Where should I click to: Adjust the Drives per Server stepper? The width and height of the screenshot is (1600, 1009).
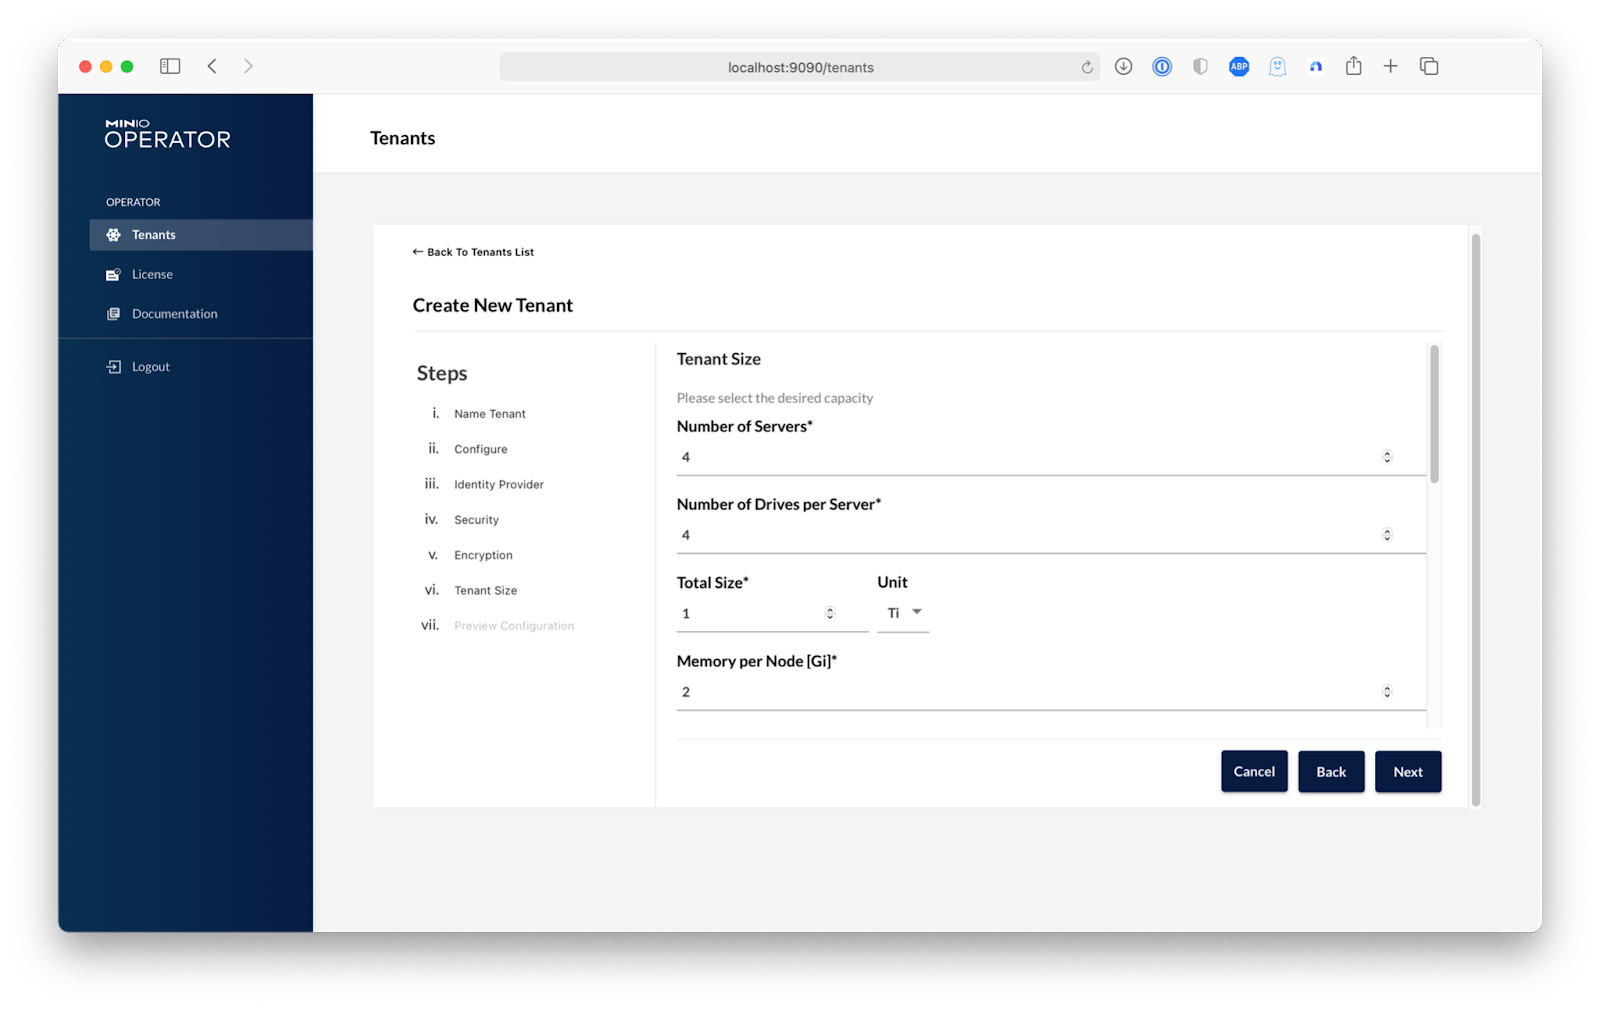pyautogui.click(x=1387, y=535)
